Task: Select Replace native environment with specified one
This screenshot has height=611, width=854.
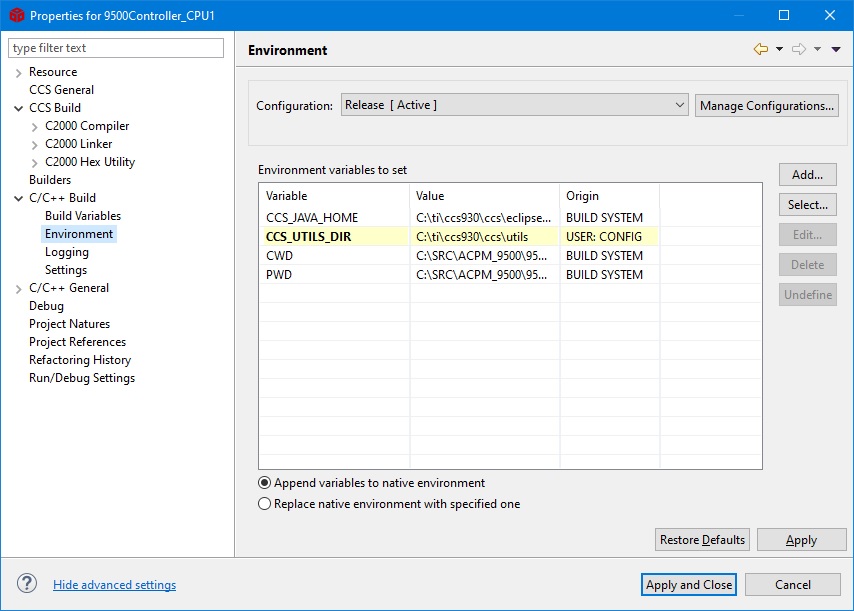Action: point(265,504)
